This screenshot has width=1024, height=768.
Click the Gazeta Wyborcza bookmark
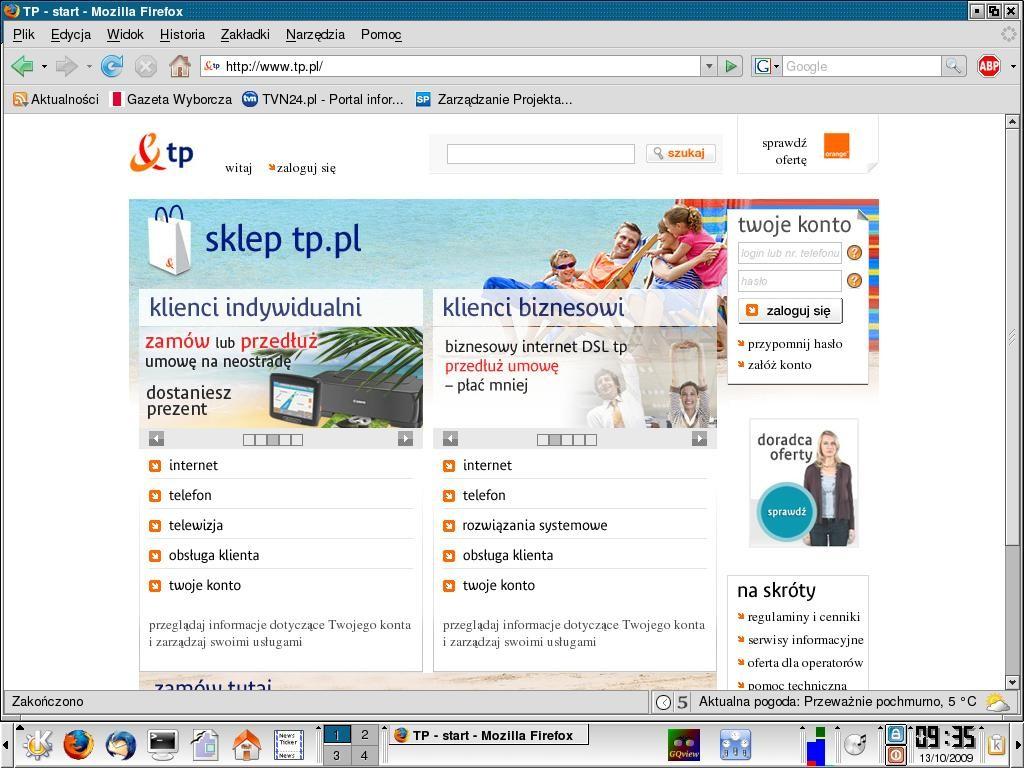click(171, 99)
